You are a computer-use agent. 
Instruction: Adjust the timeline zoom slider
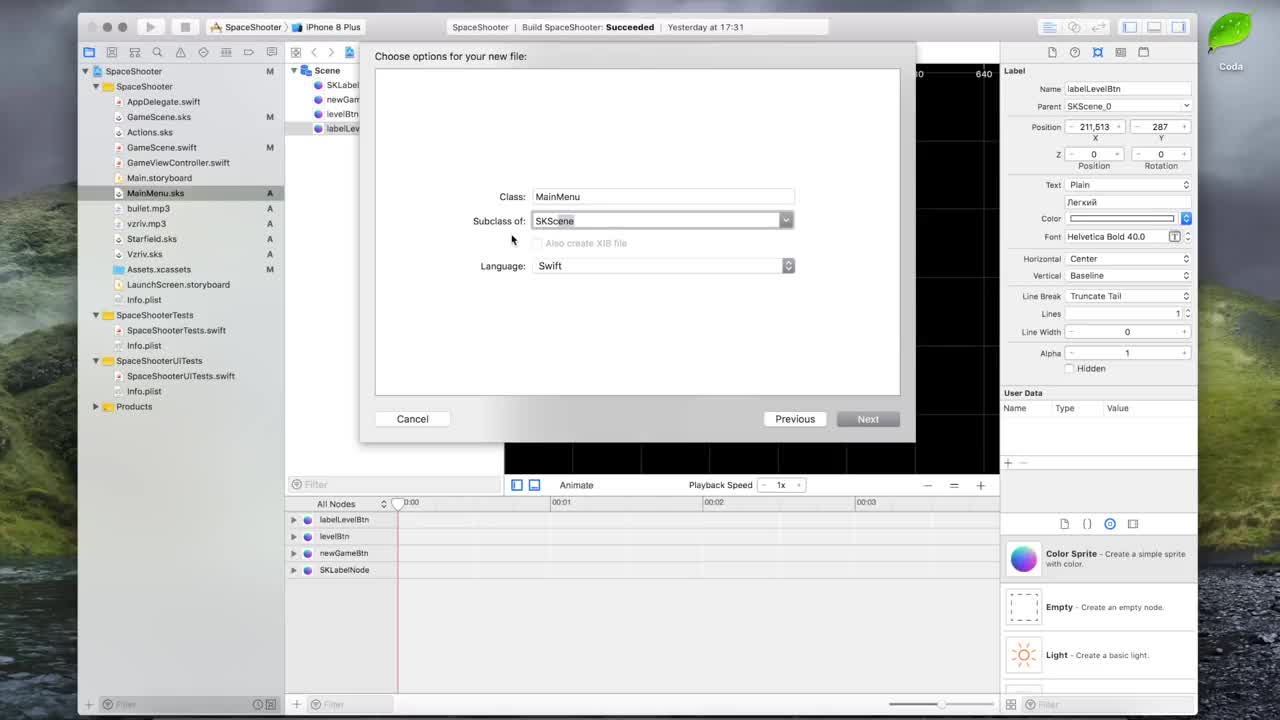(941, 705)
